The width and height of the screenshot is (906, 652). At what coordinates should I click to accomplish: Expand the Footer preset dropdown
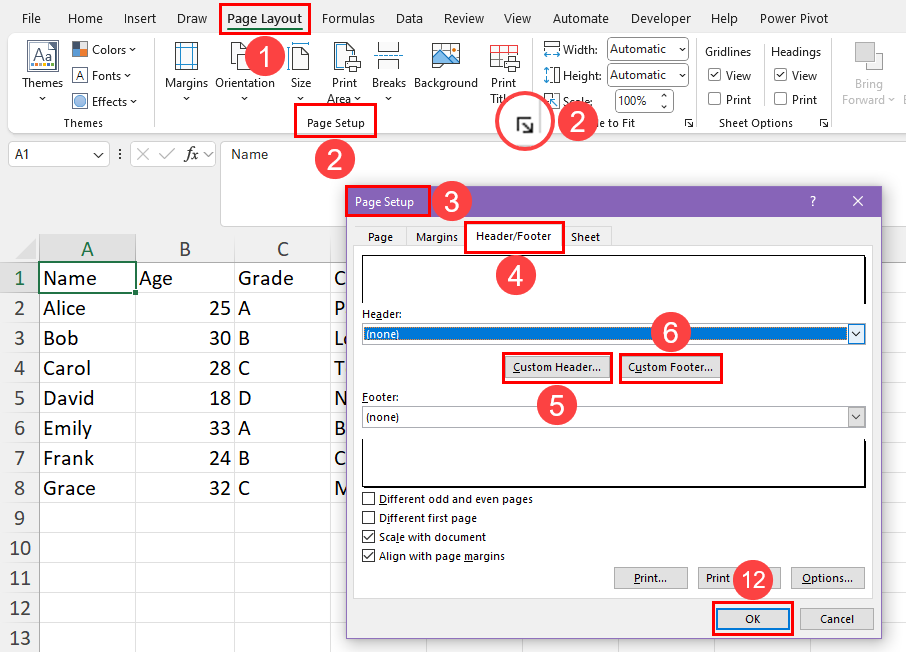[856, 417]
